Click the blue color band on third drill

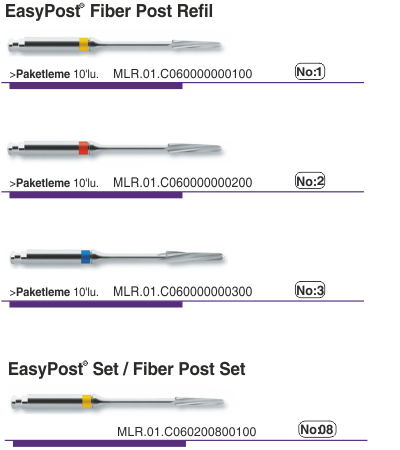pyautogui.click(x=86, y=257)
